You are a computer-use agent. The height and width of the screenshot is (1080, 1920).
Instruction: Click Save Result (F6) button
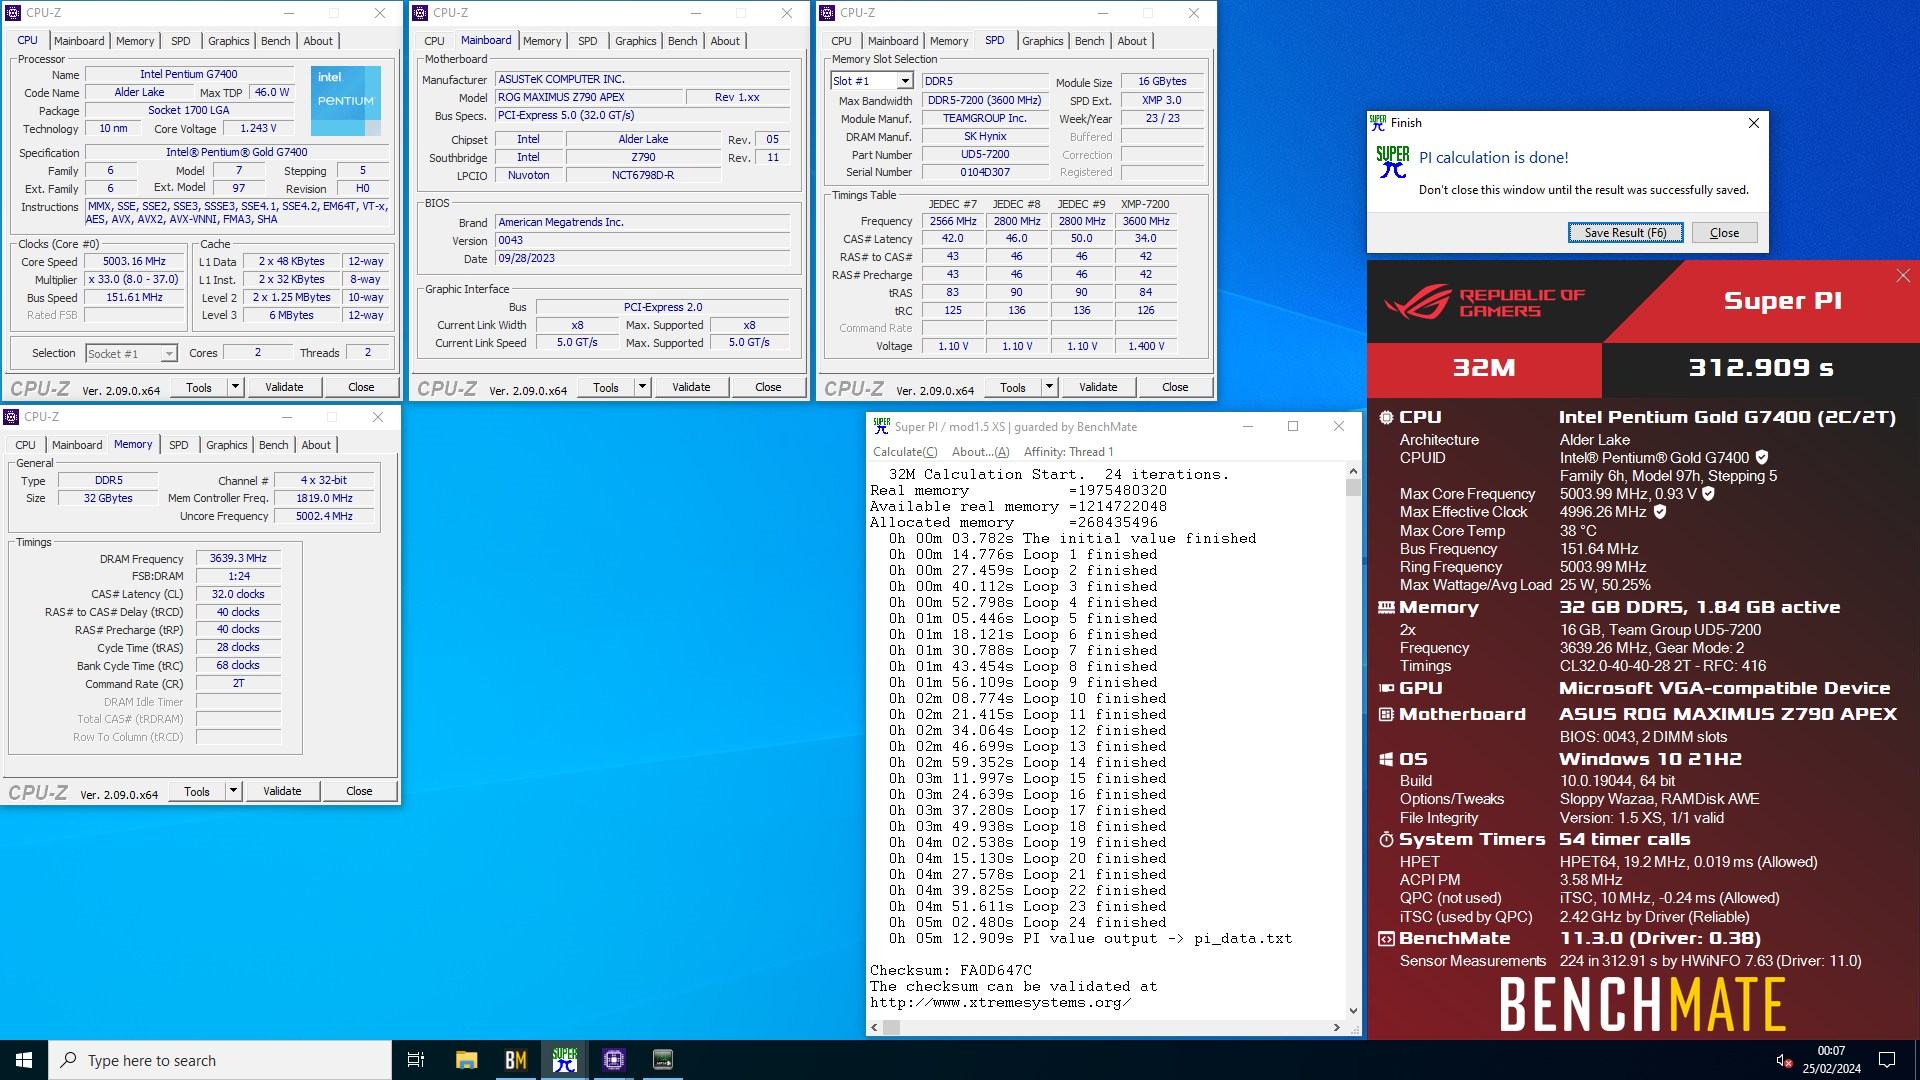pyautogui.click(x=1625, y=233)
